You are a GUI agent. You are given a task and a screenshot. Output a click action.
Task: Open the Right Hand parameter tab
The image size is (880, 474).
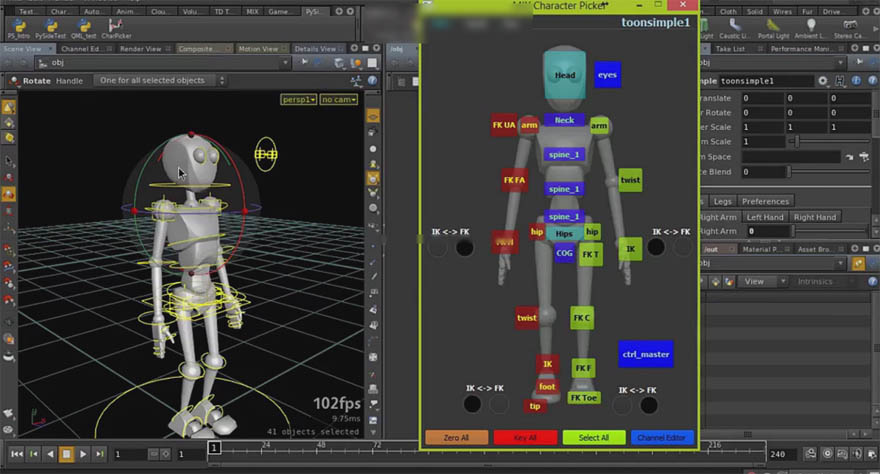click(x=815, y=217)
